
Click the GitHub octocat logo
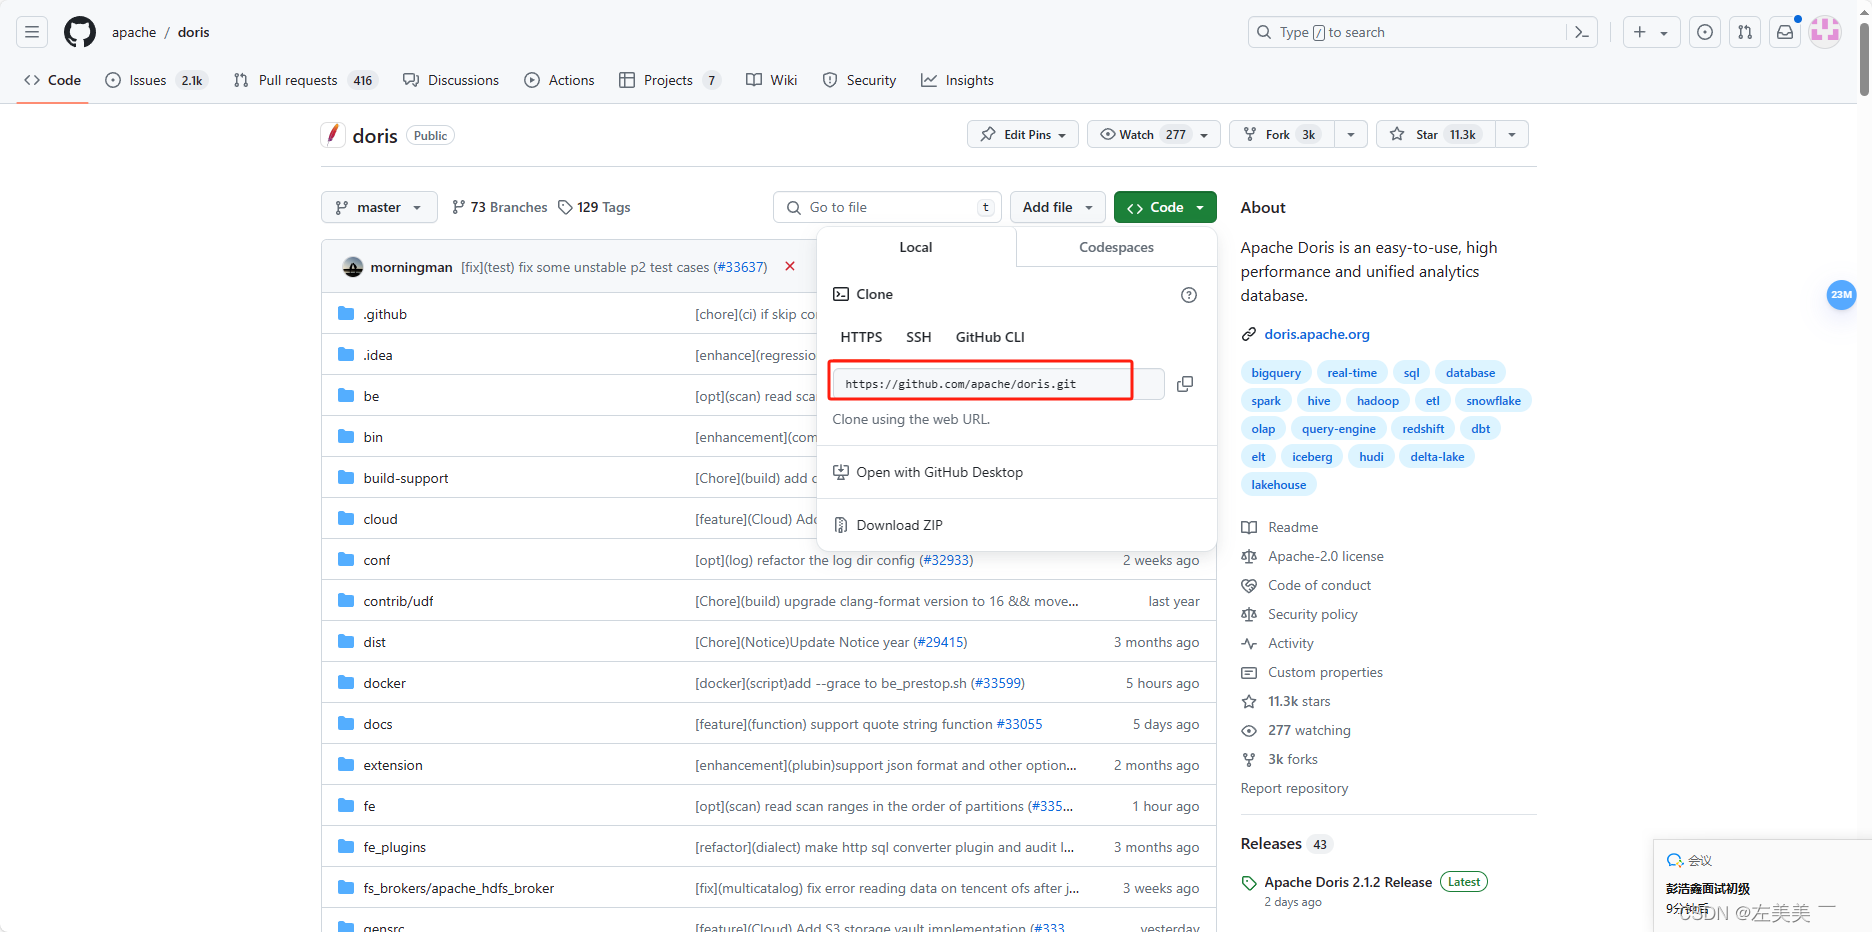(x=79, y=31)
